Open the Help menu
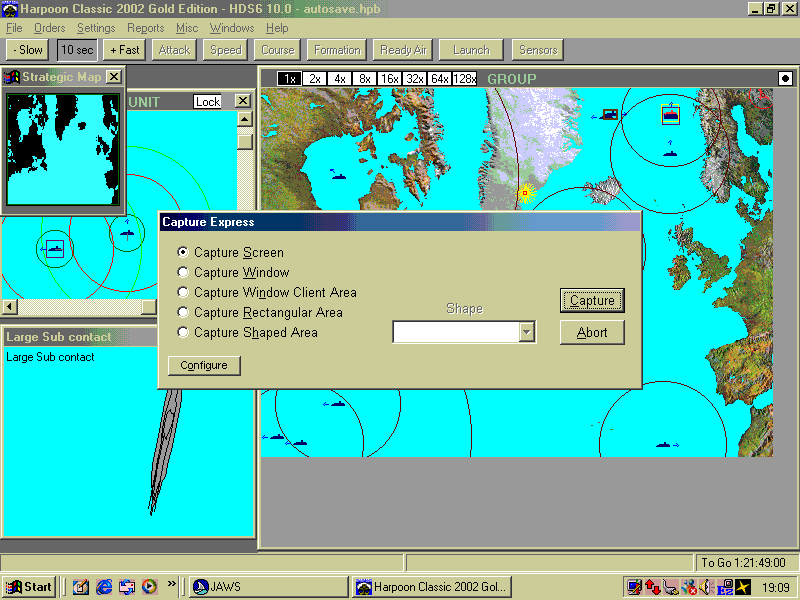 click(x=277, y=28)
